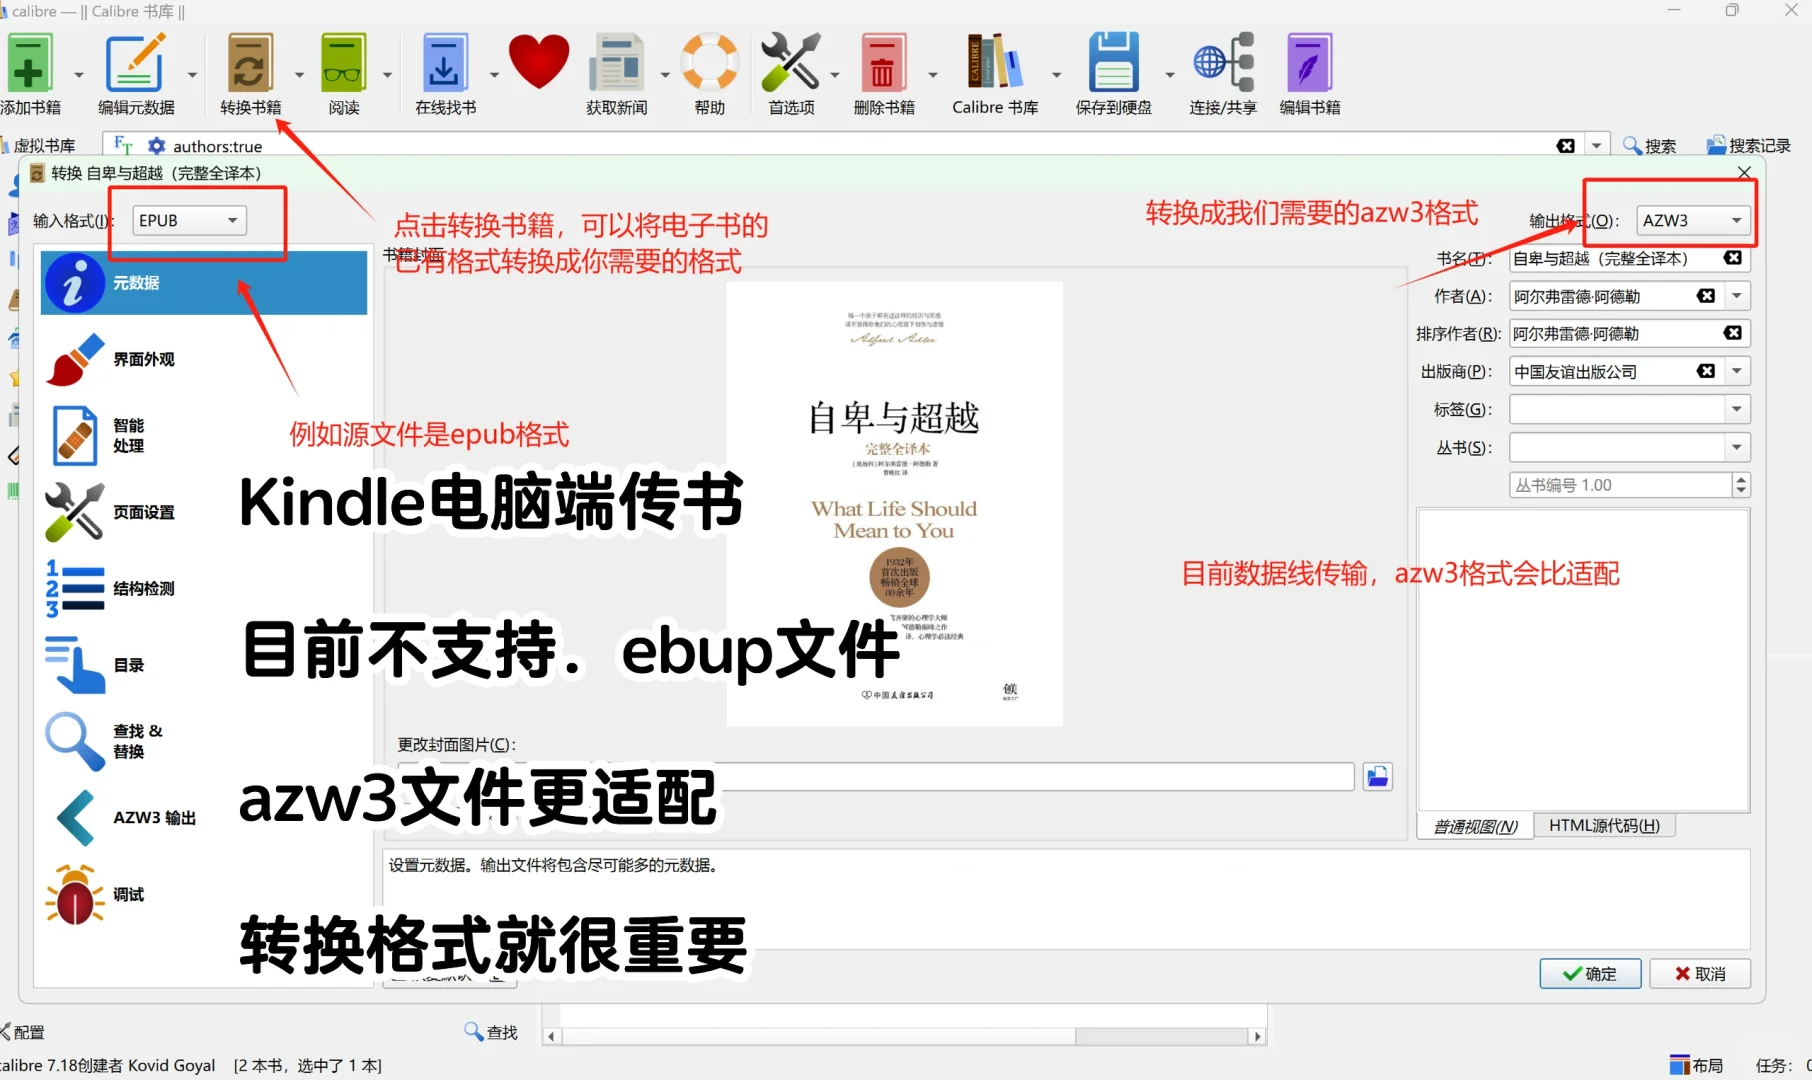Open the 输入格式 EPUB dropdown

[x=189, y=220]
